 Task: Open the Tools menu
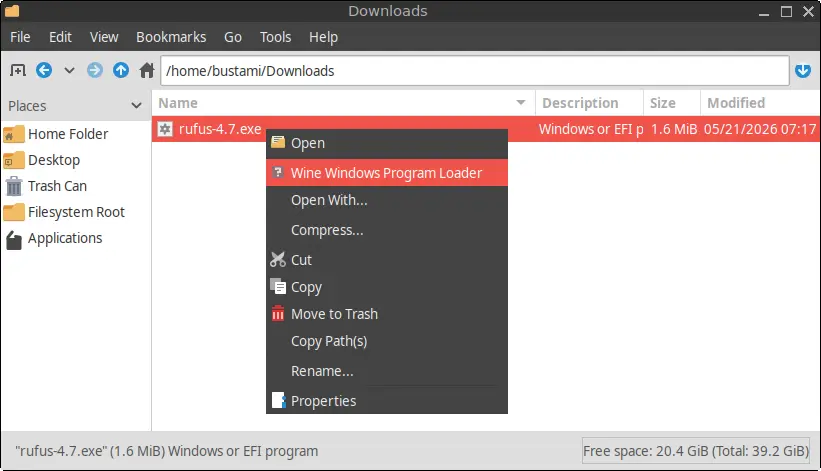275,37
